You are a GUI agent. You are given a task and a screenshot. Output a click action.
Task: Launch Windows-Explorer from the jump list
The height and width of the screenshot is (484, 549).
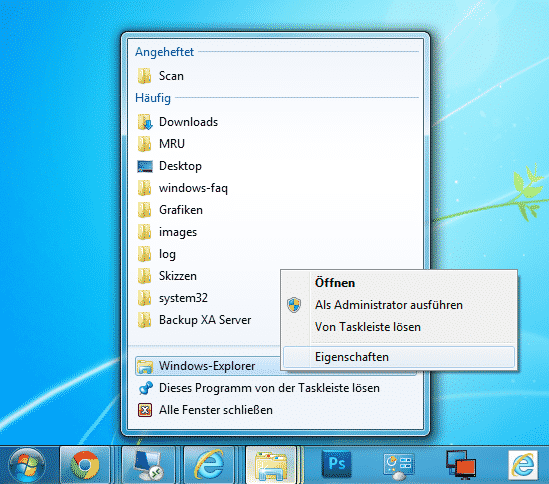(207, 366)
